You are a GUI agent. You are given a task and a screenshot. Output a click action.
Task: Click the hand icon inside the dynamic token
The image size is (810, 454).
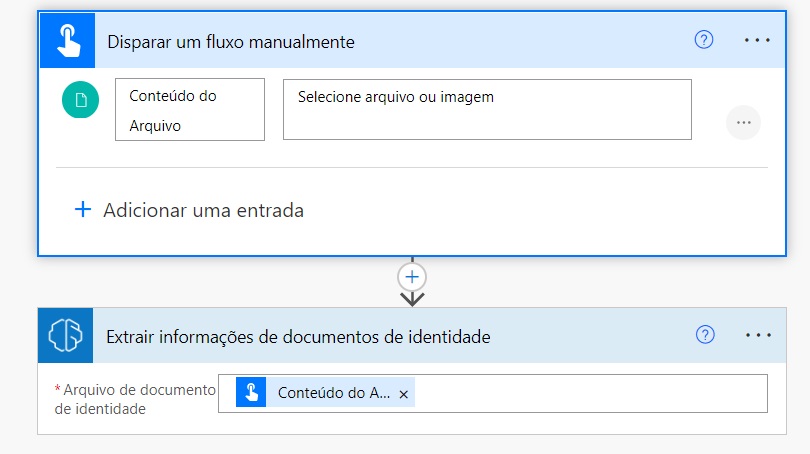click(x=252, y=394)
